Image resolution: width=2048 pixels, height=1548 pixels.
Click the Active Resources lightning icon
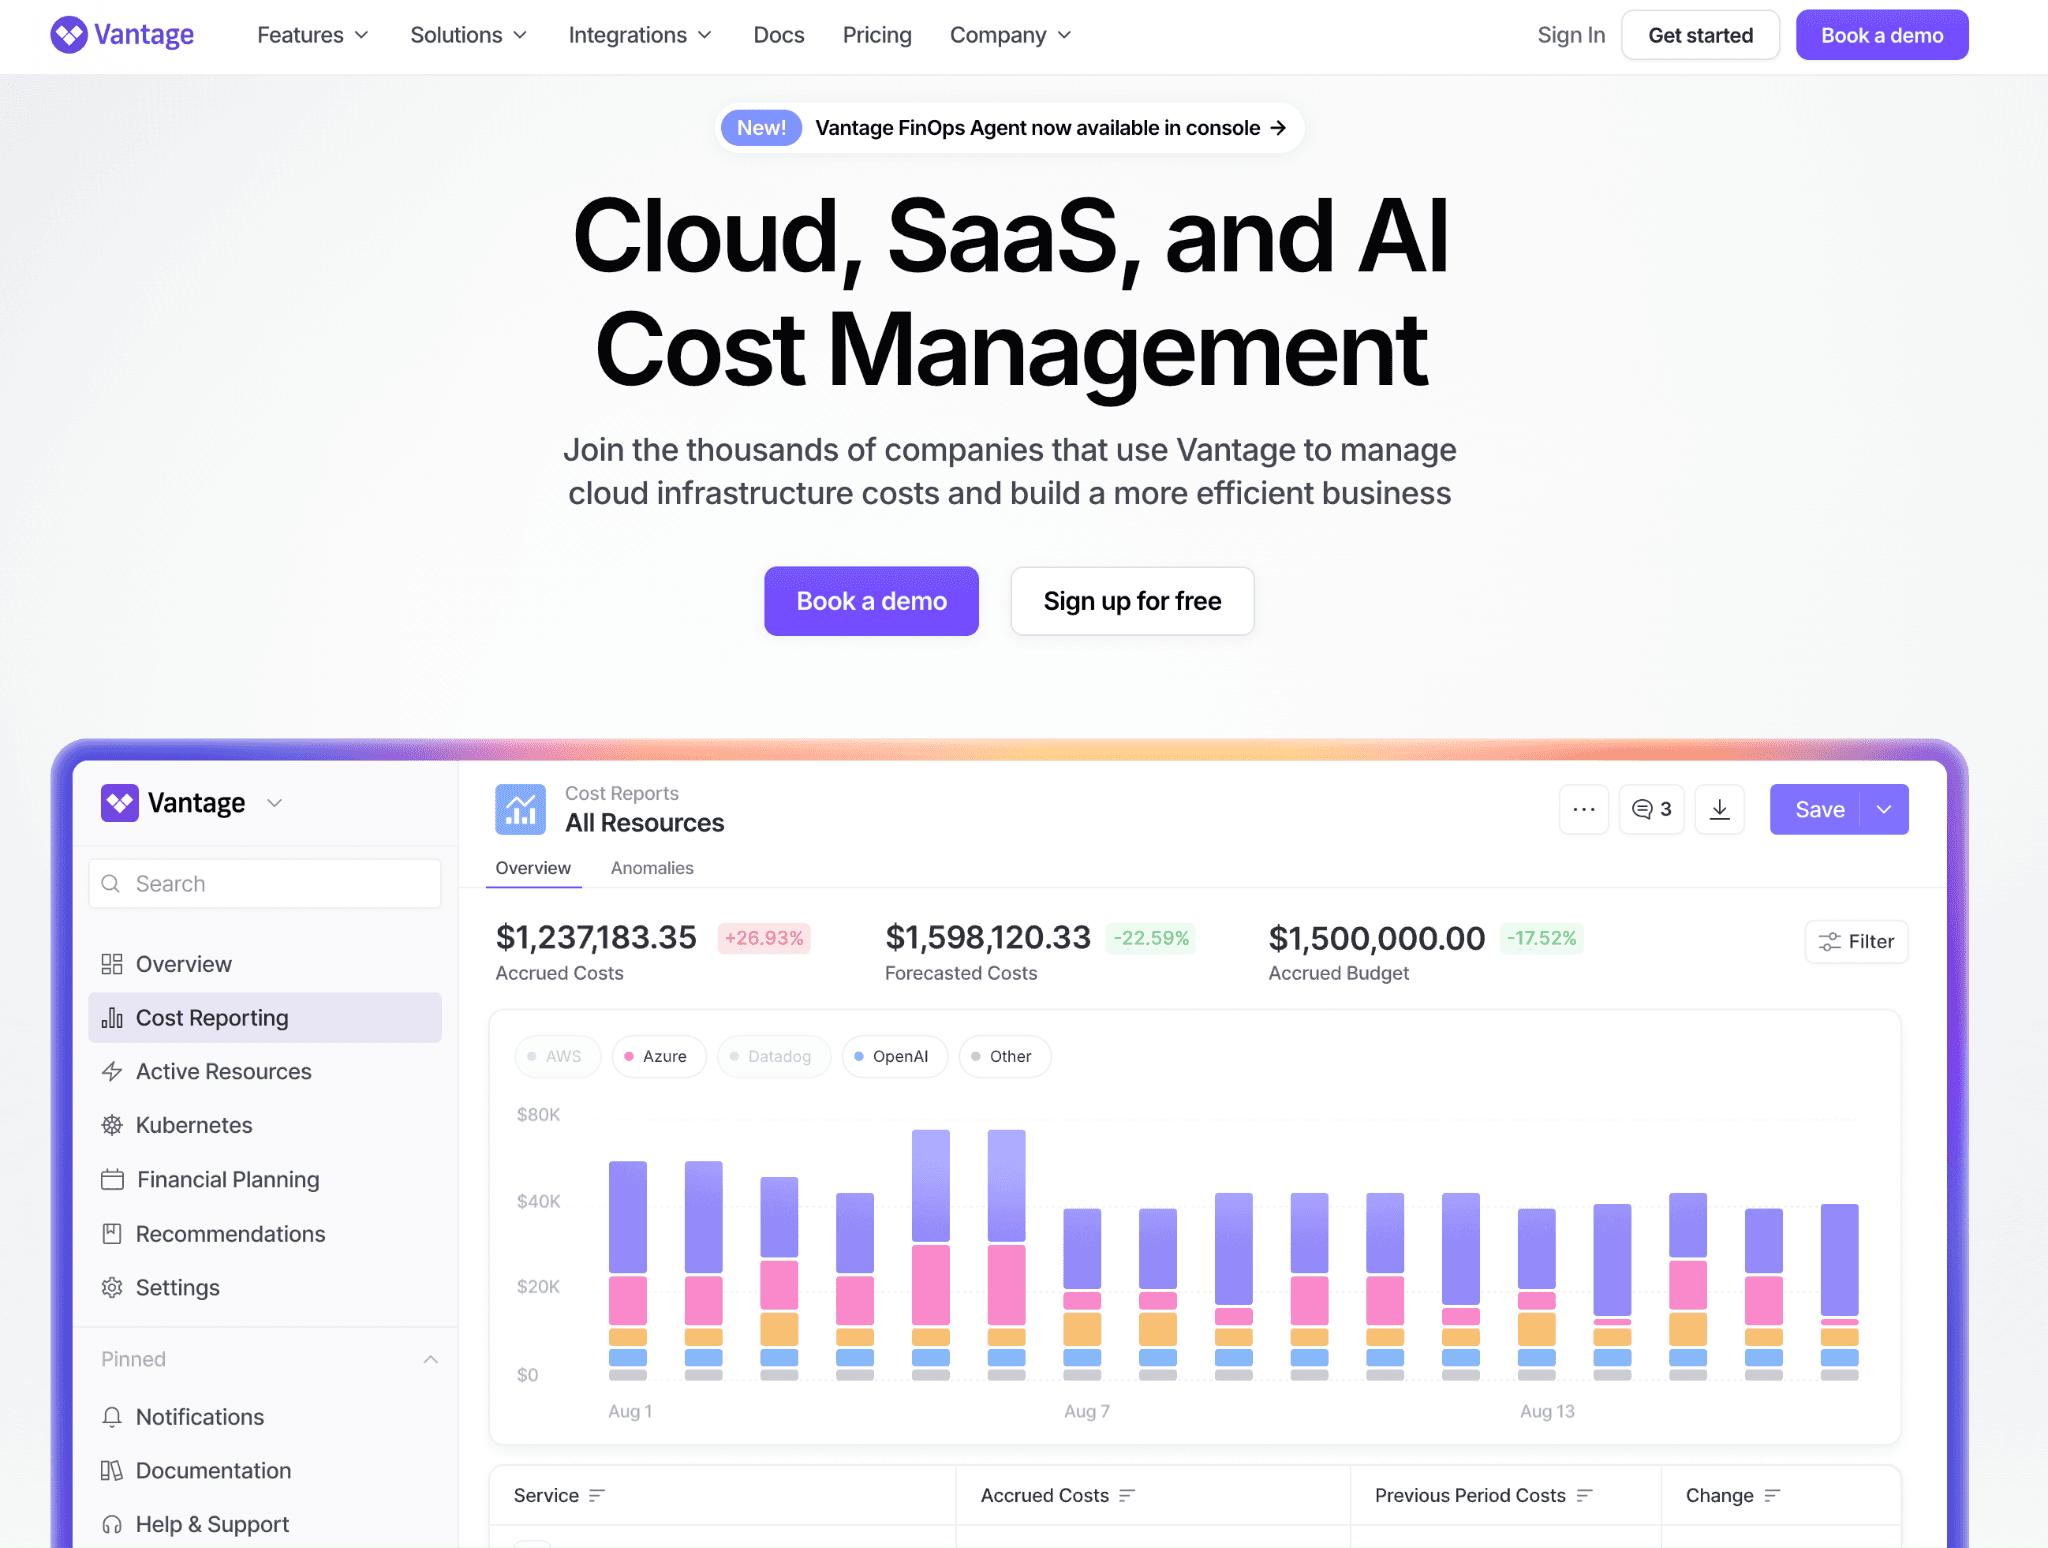[112, 1071]
